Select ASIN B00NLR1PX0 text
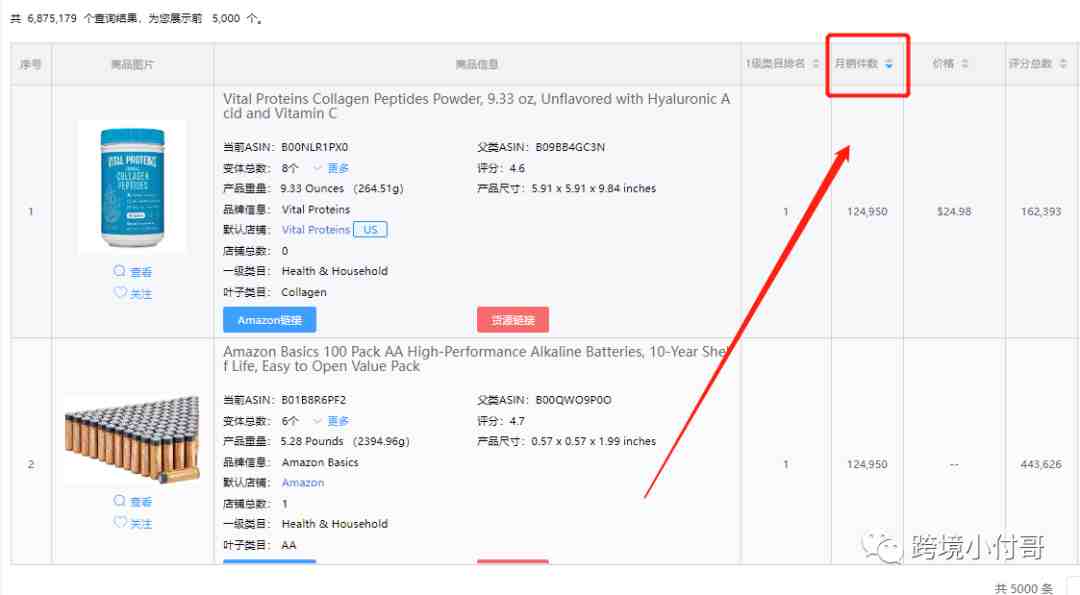The height and width of the screenshot is (595, 1080). 315,147
